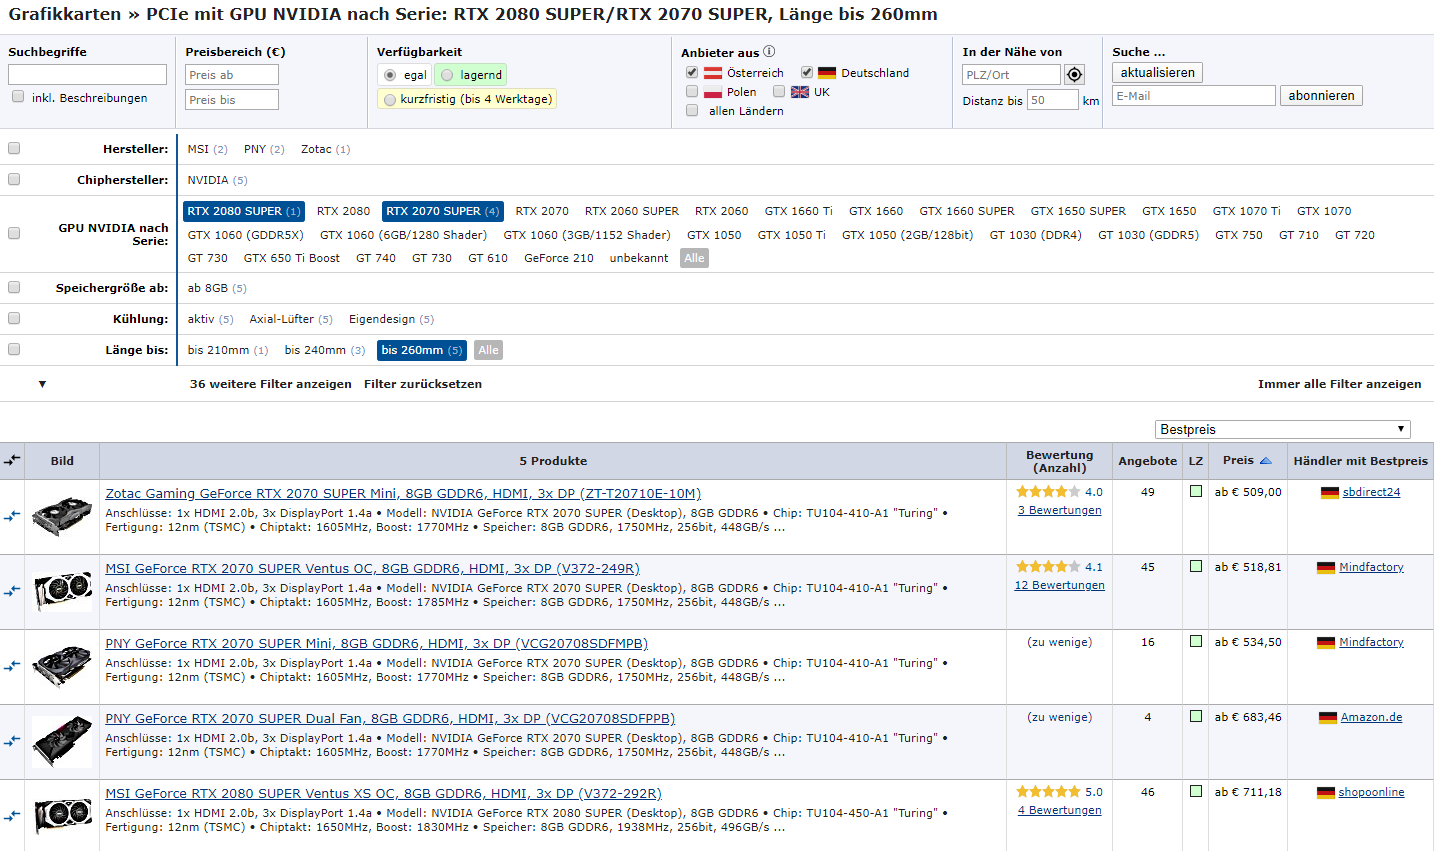1434x851 pixels.
Task: Sort by the Angebote column header
Action: point(1147,461)
